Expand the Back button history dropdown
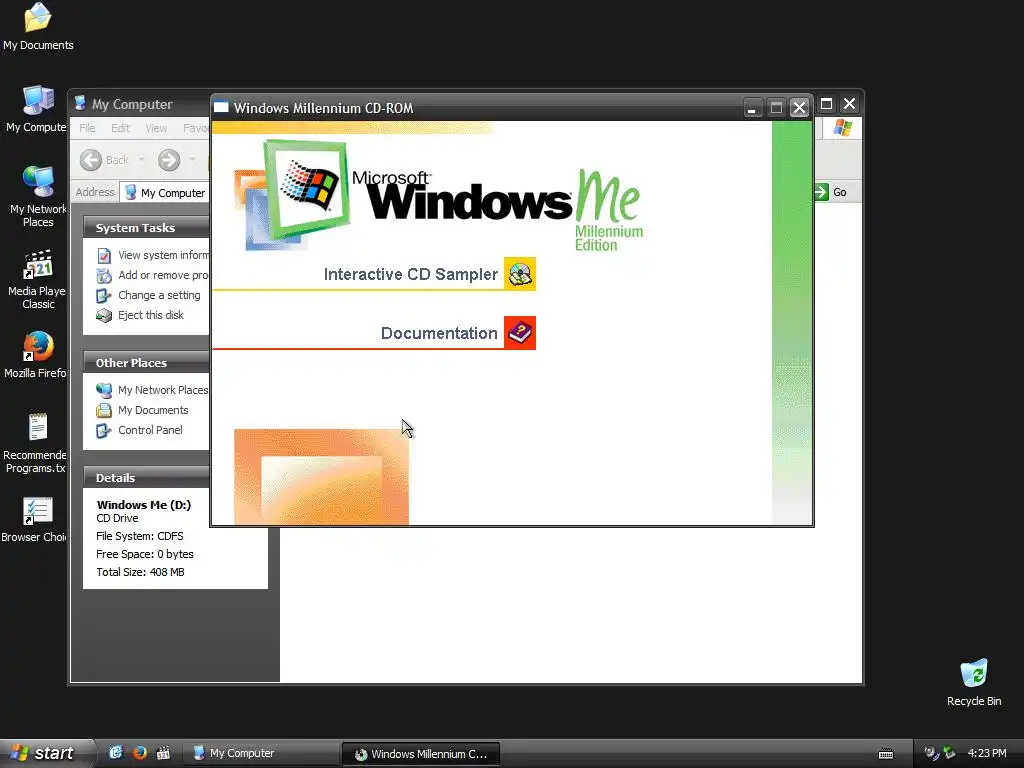Viewport: 1024px width, 768px height. (x=141, y=160)
